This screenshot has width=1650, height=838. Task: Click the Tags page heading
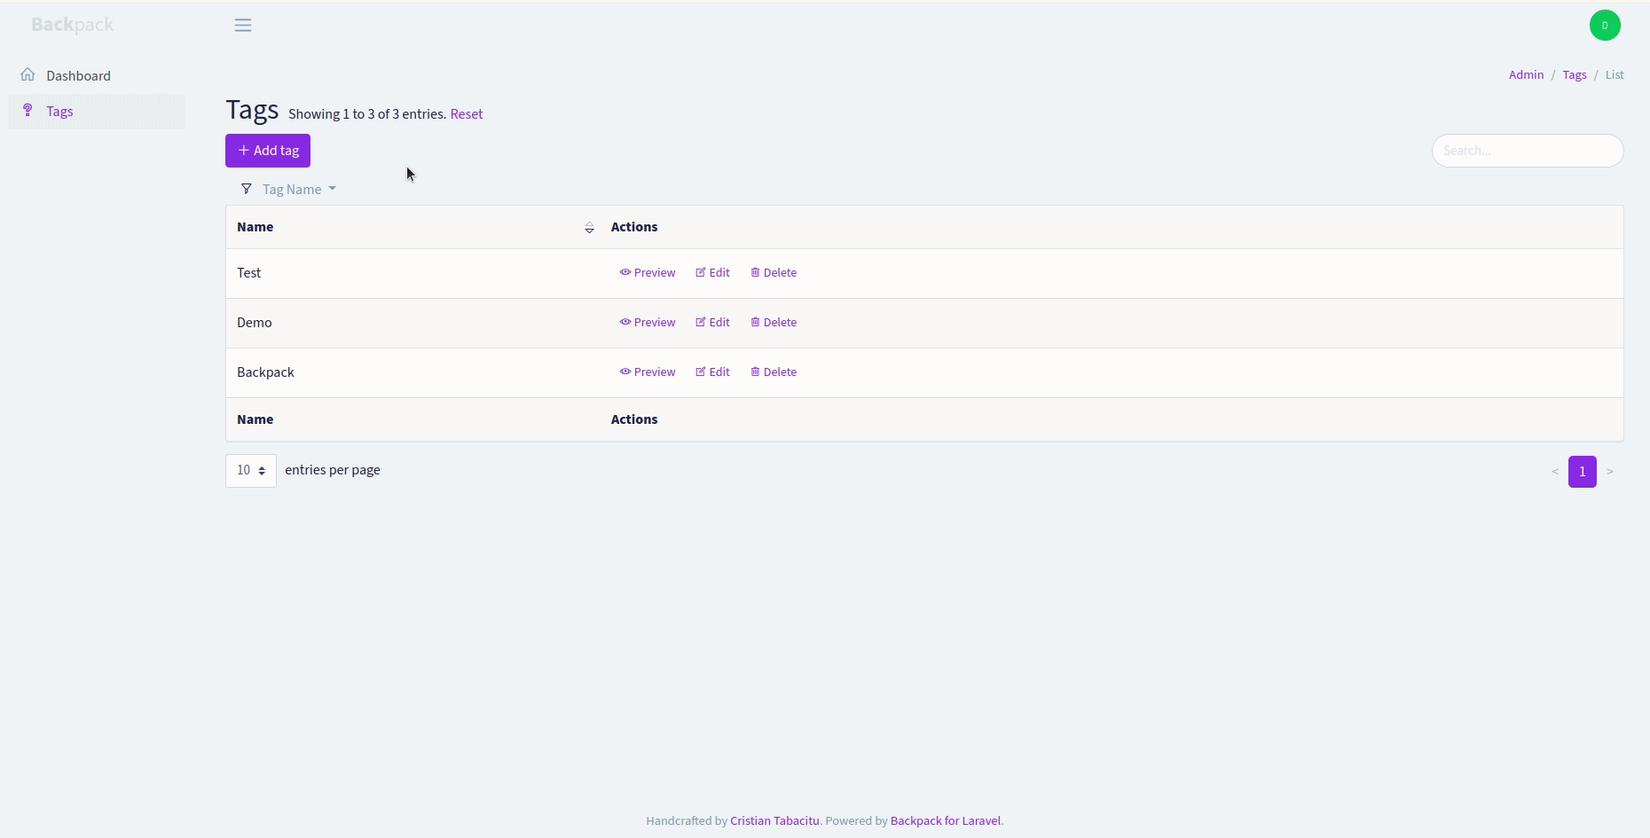[252, 110]
